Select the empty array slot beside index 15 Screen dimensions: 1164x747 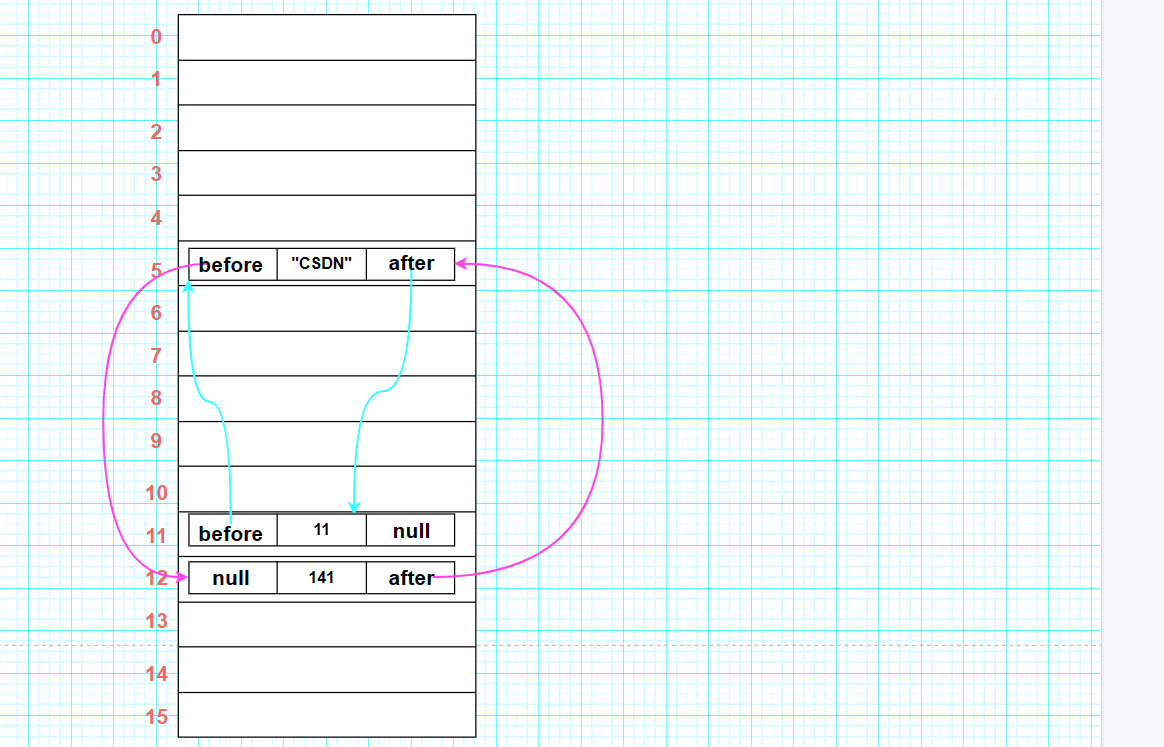(327, 715)
